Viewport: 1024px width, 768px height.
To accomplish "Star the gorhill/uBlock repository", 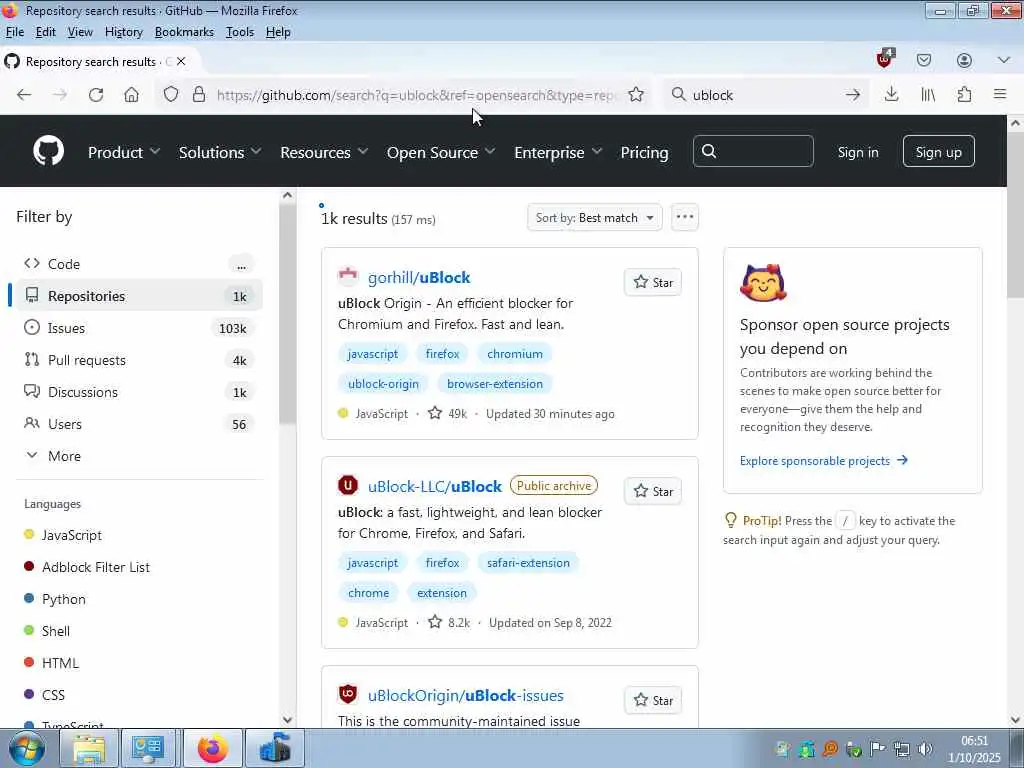I will pos(653,282).
